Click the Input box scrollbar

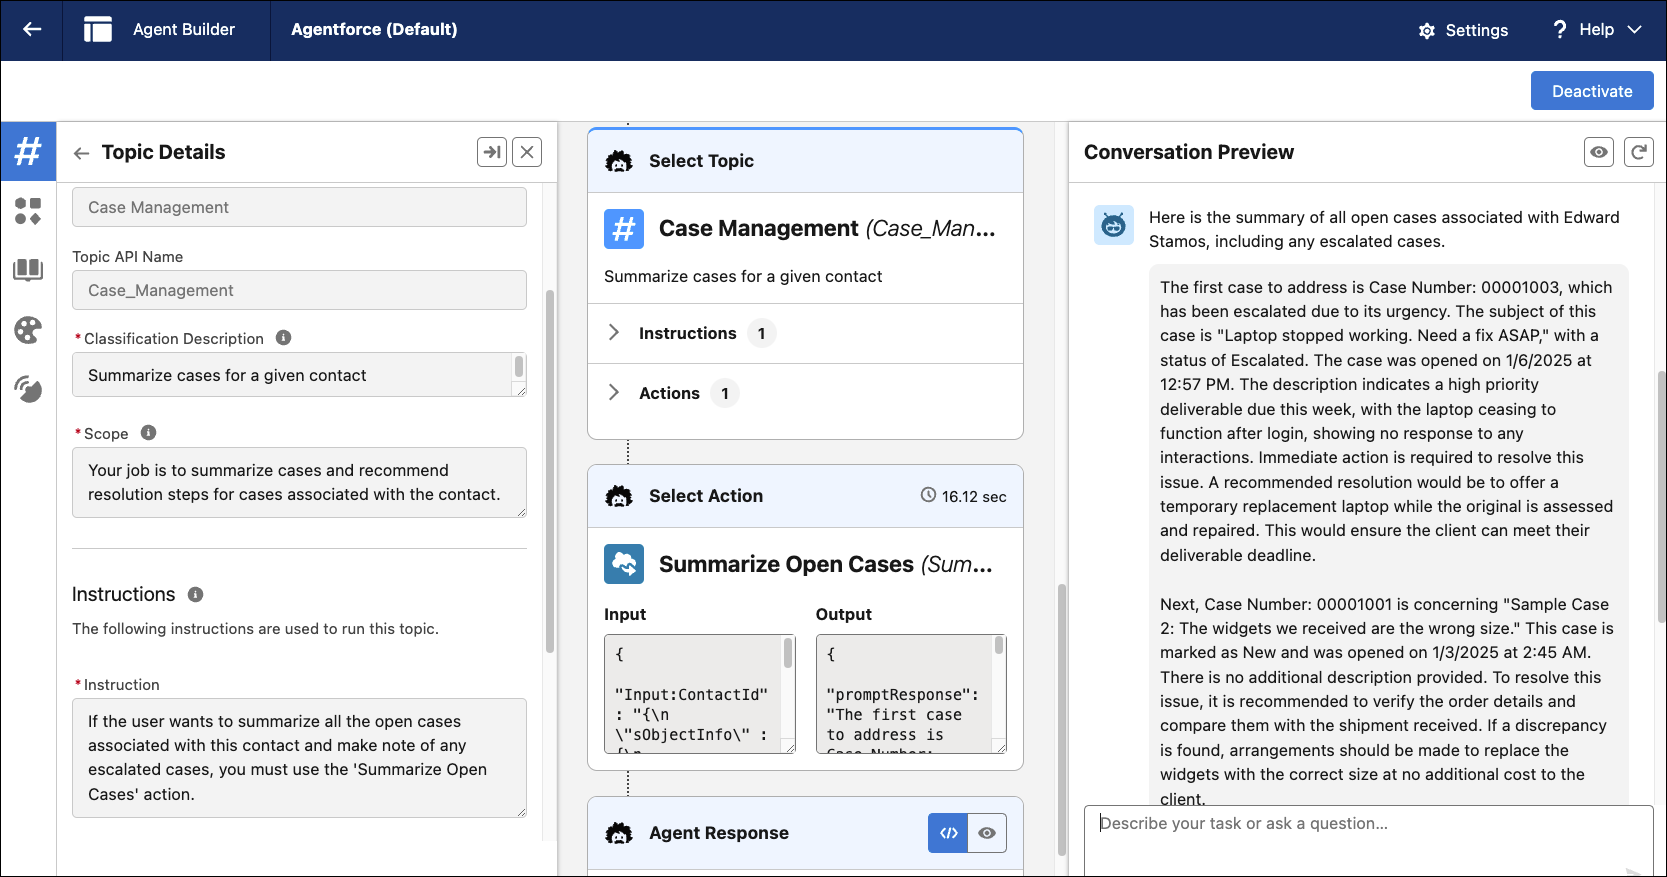tap(788, 654)
